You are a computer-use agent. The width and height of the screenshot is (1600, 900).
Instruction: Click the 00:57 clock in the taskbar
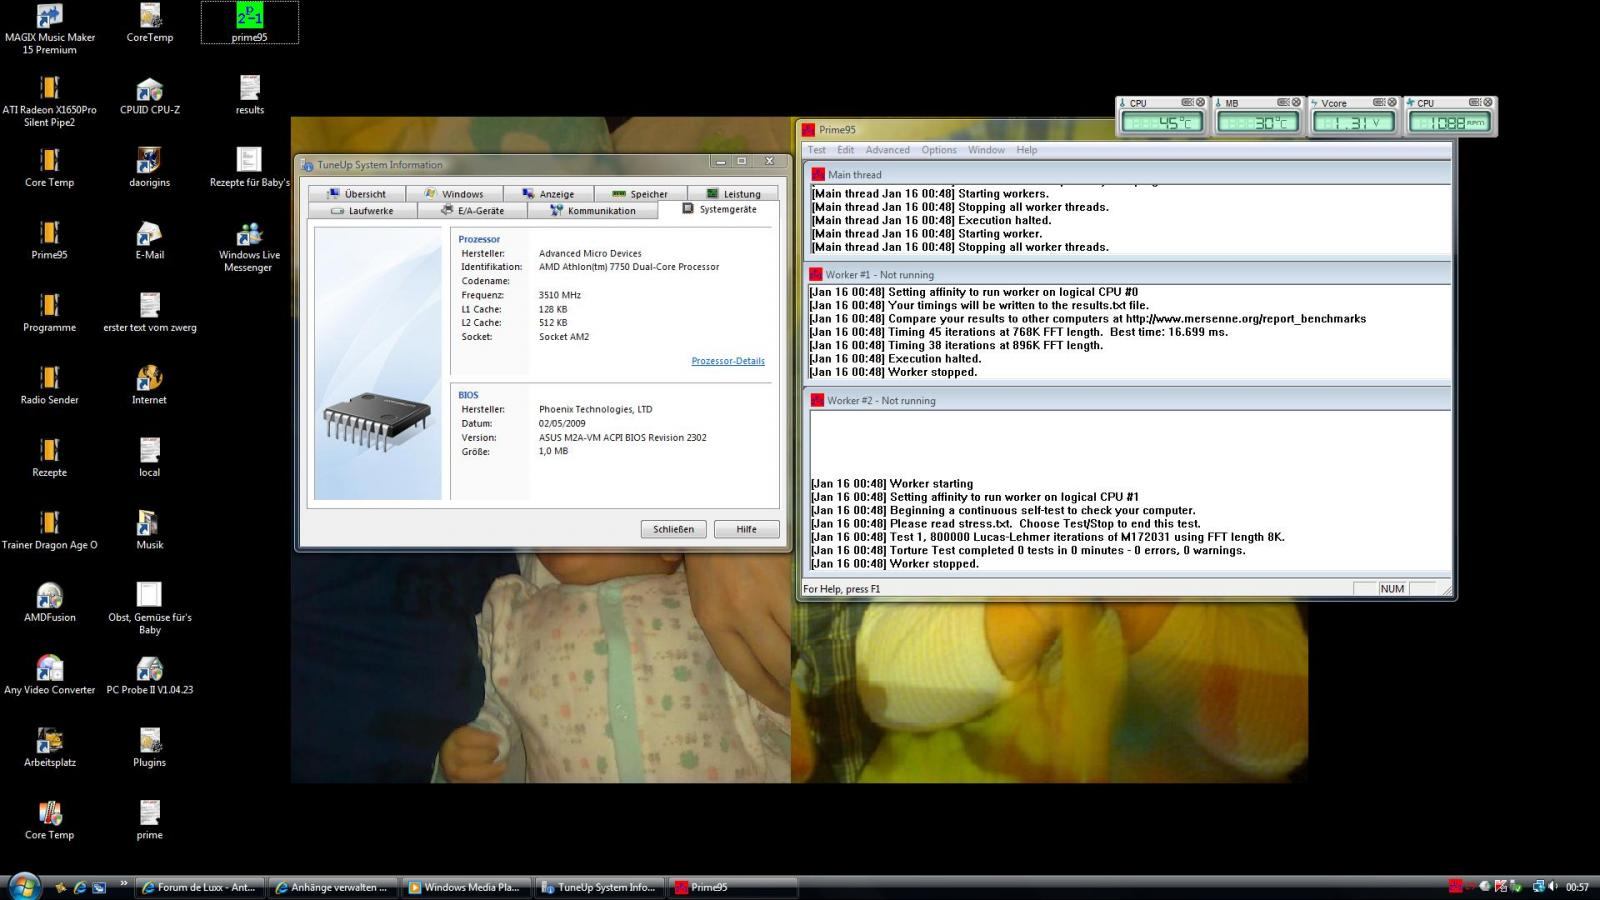pyautogui.click(x=1577, y=887)
